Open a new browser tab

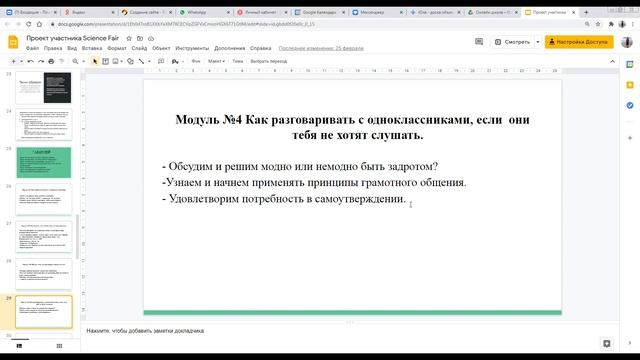pos(586,12)
